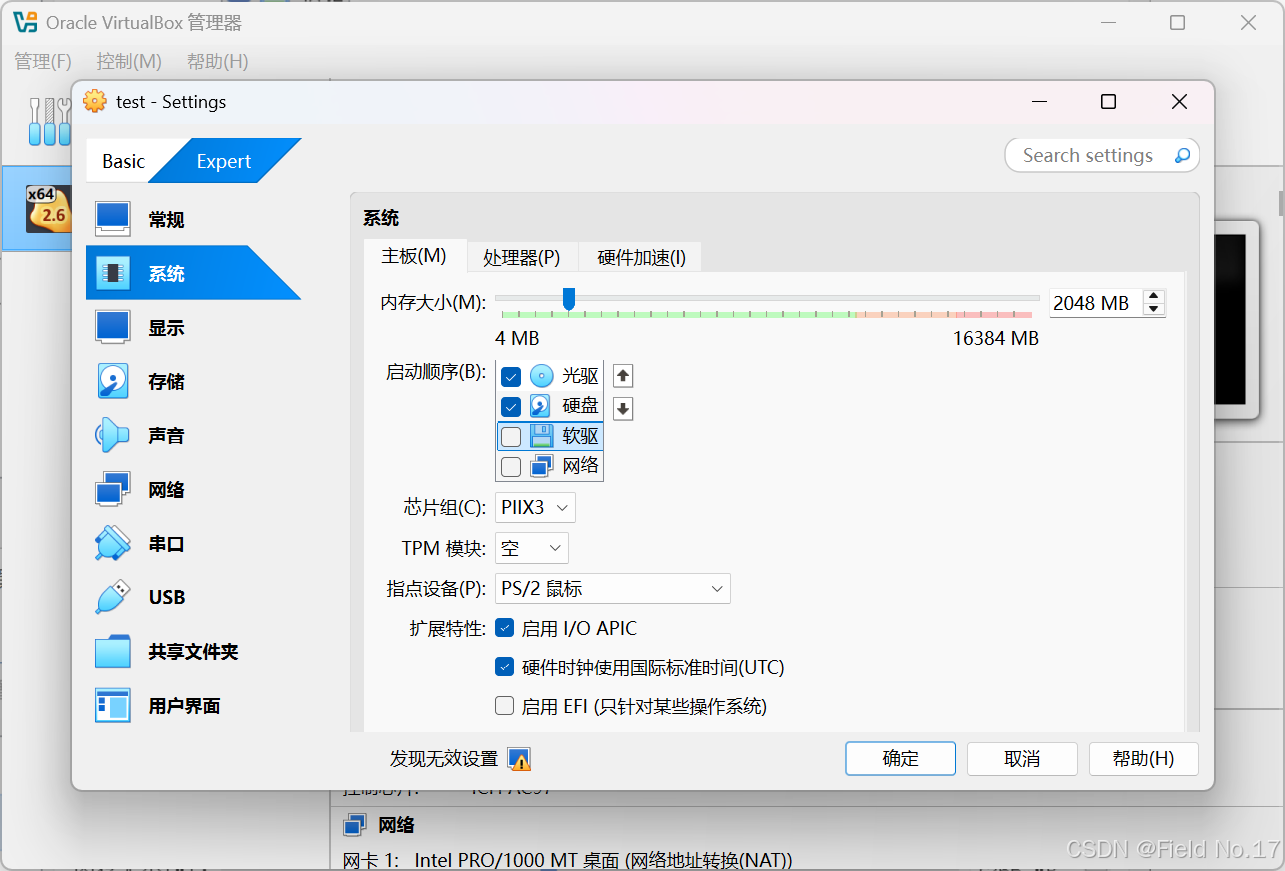The height and width of the screenshot is (871, 1285).
Task: Uncheck 光驱 in boot order
Action: pyautogui.click(x=511, y=377)
